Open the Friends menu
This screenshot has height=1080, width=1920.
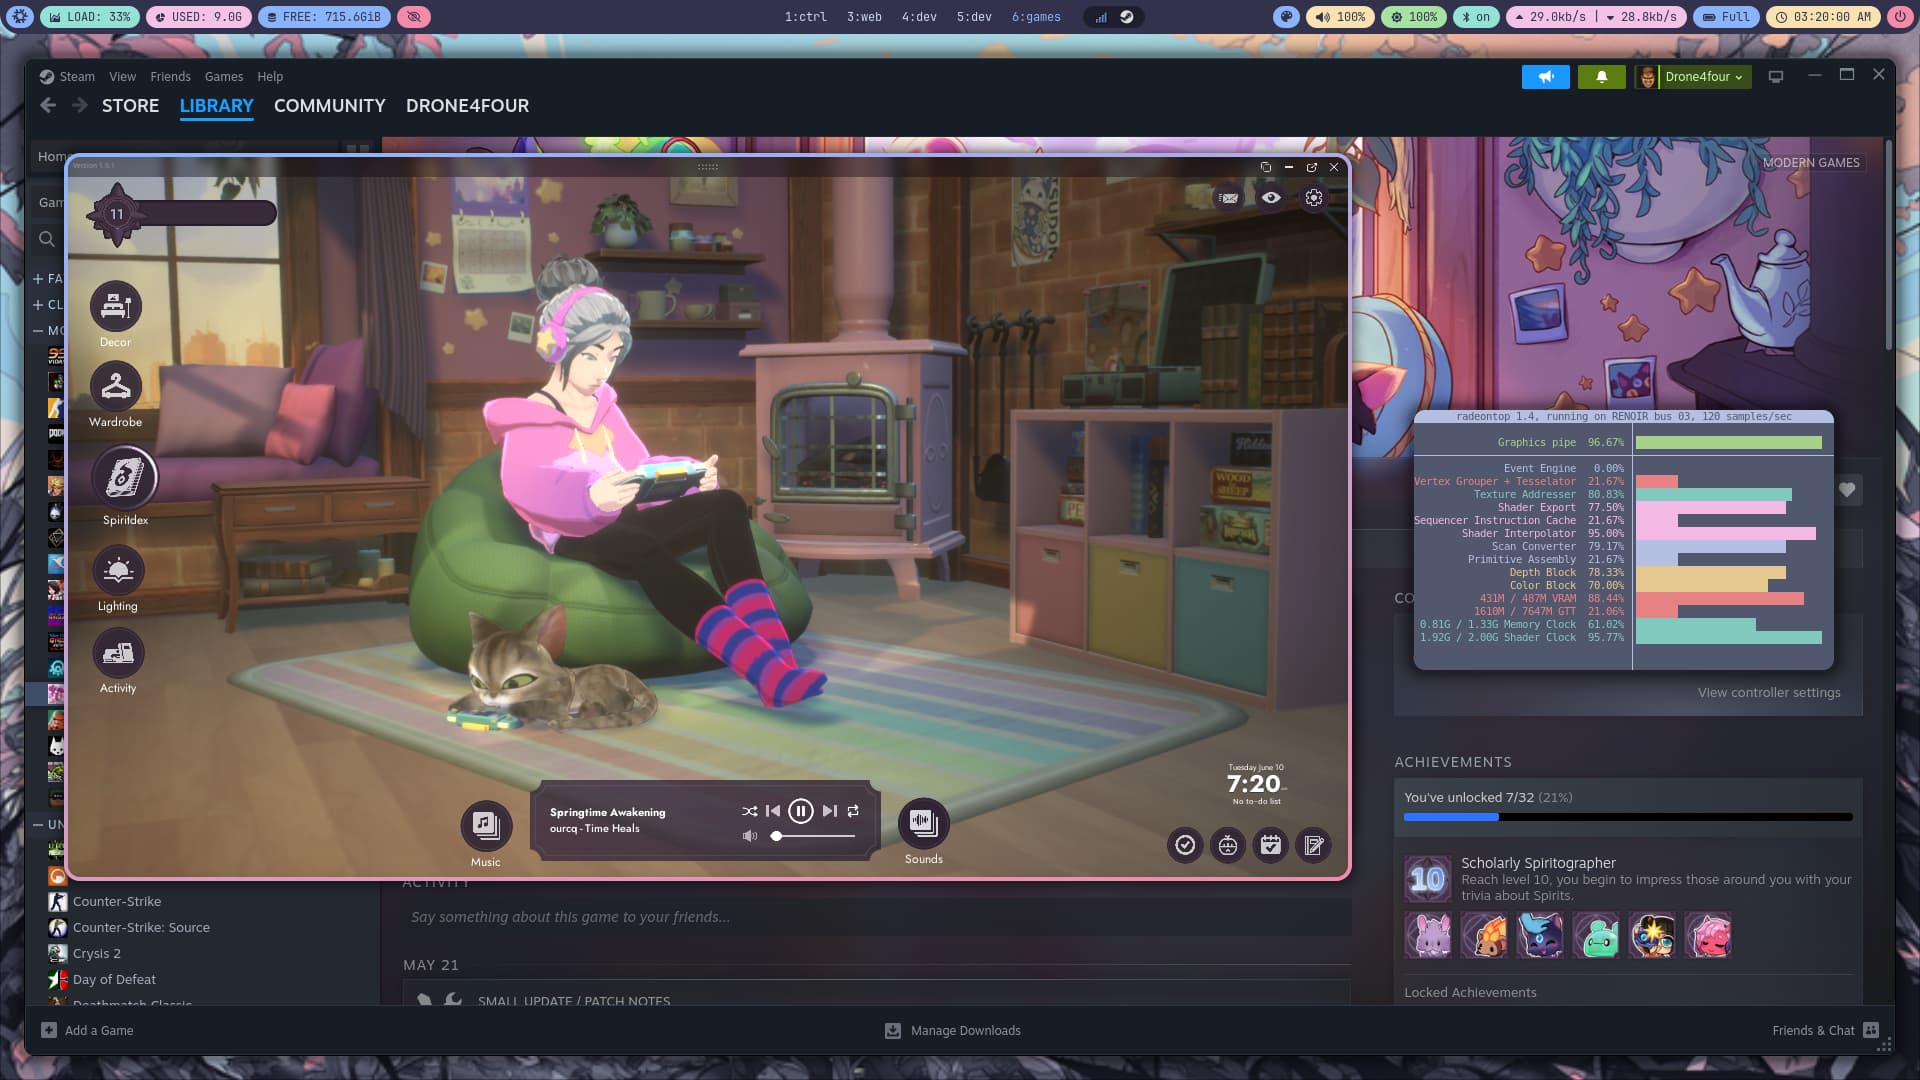tap(170, 77)
